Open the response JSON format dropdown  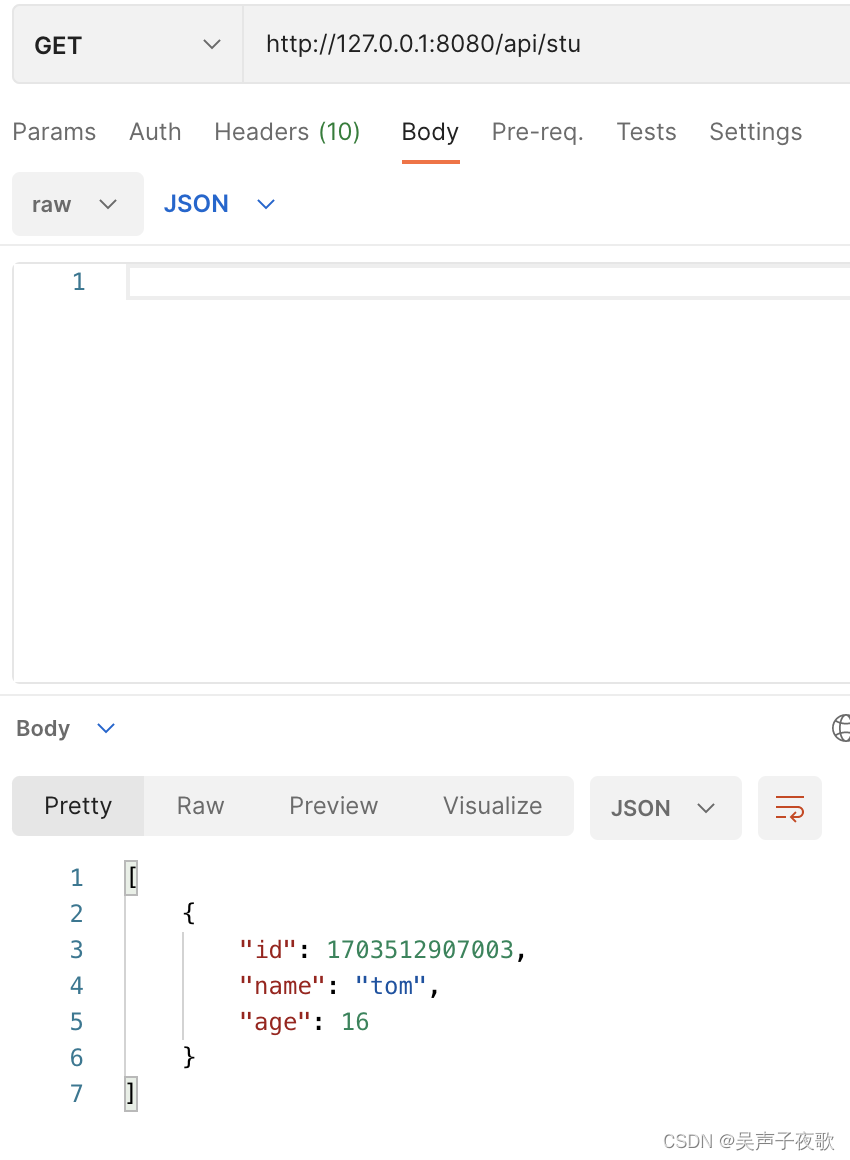click(665, 808)
